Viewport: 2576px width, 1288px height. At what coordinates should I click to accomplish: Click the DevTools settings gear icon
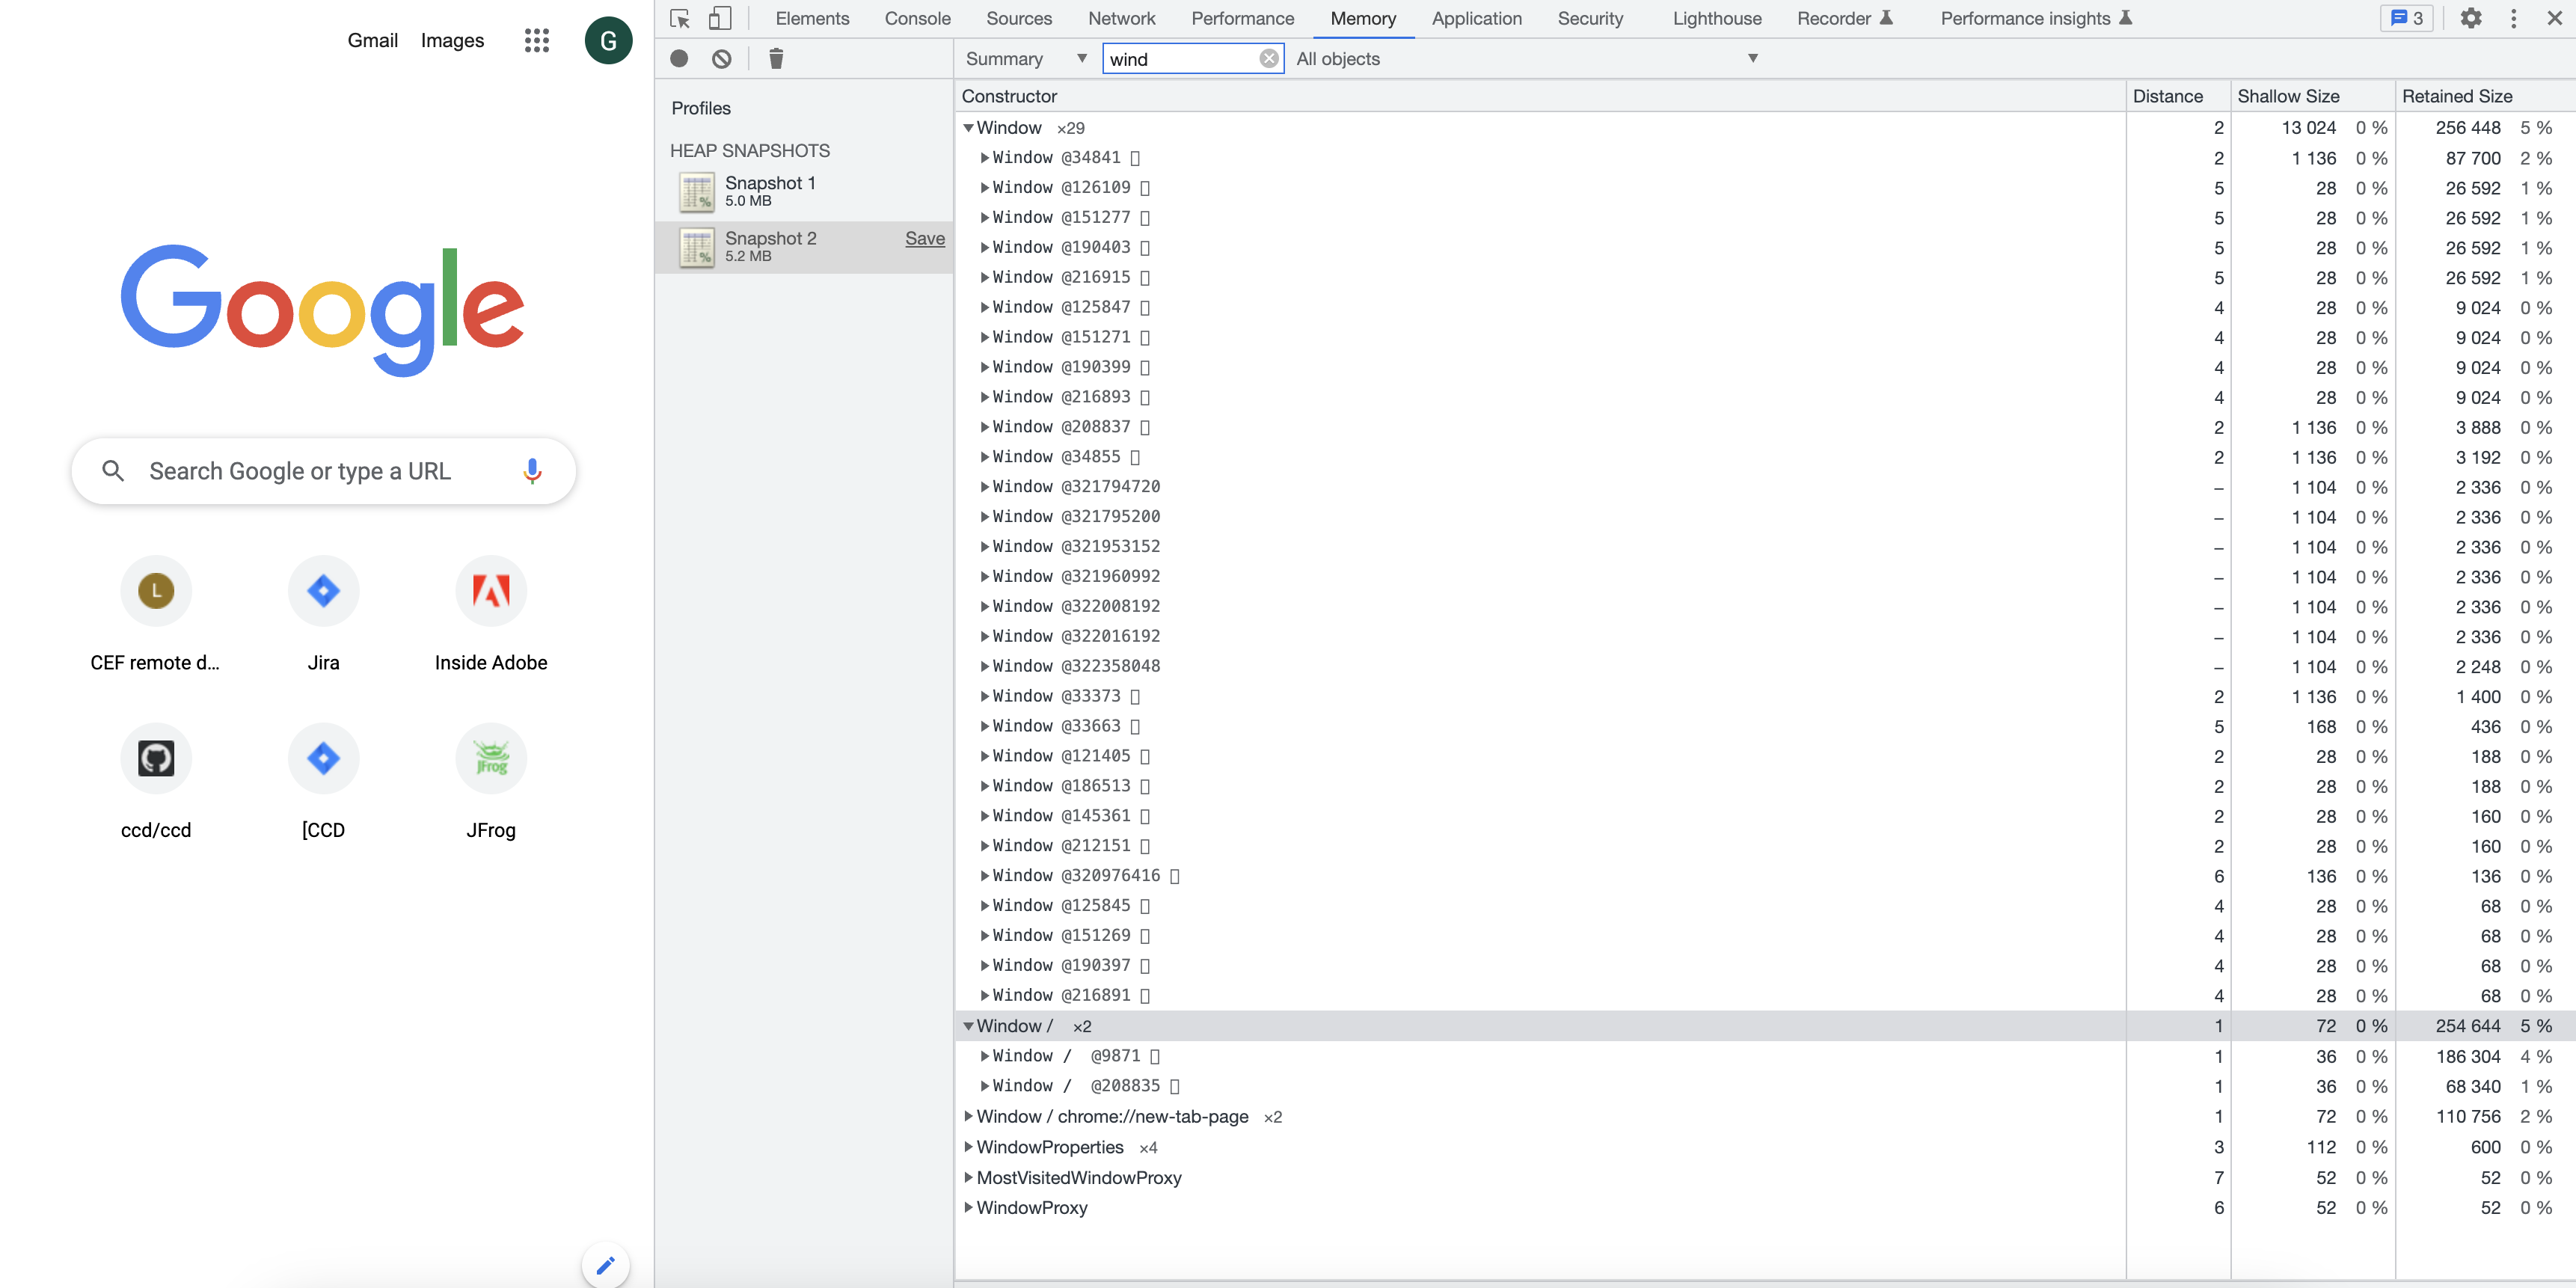(2471, 18)
